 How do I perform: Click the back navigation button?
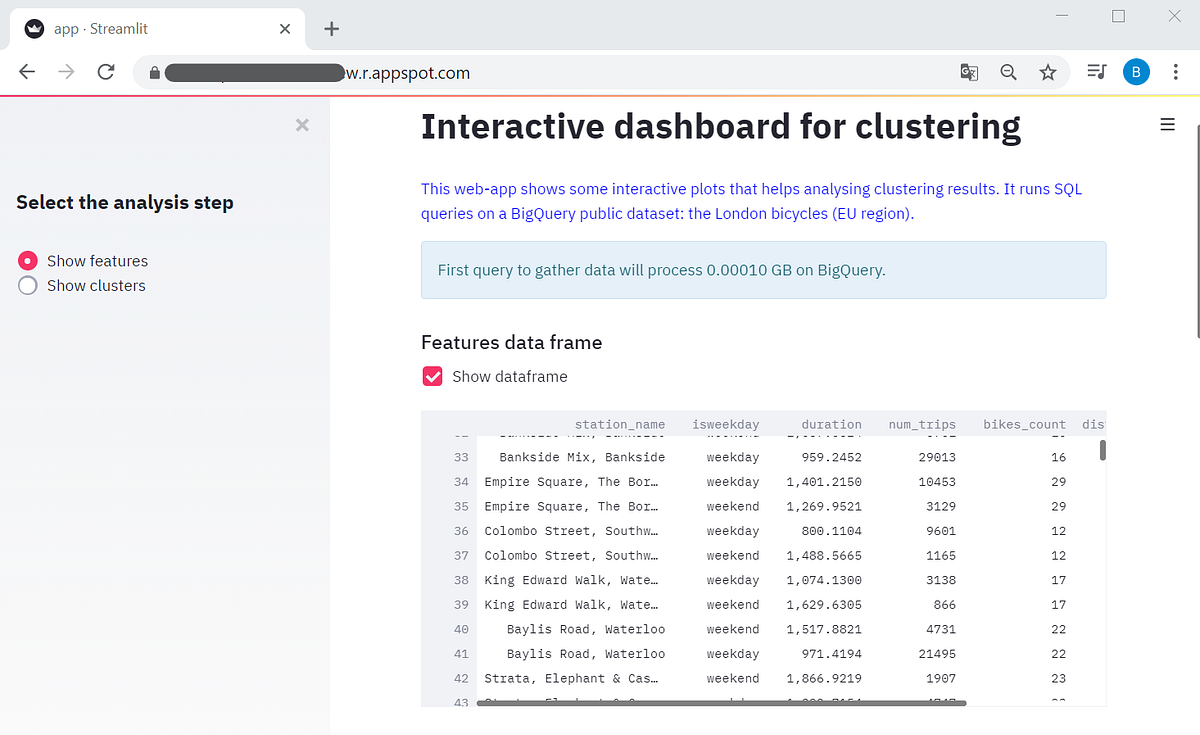pyautogui.click(x=26, y=72)
